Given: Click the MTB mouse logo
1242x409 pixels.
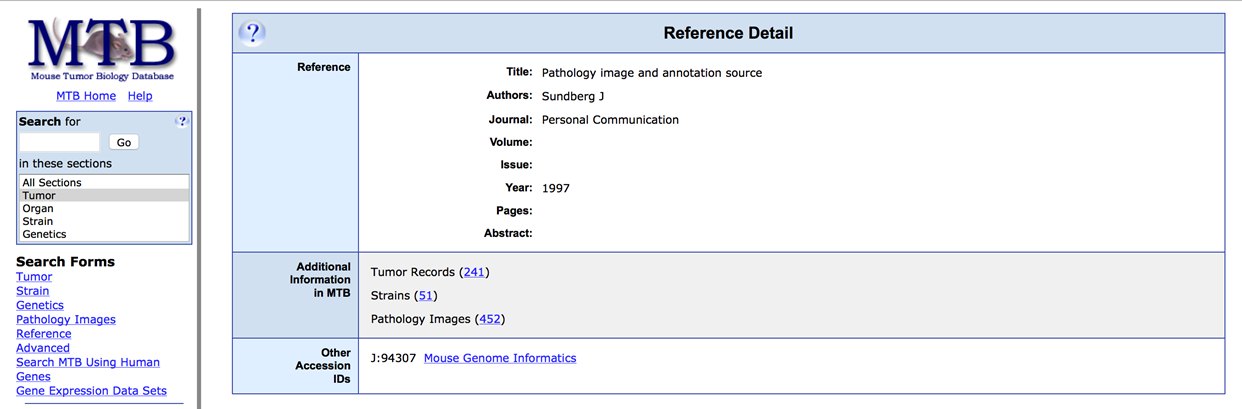Looking at the screenshot, I should [x=101, y=45].
